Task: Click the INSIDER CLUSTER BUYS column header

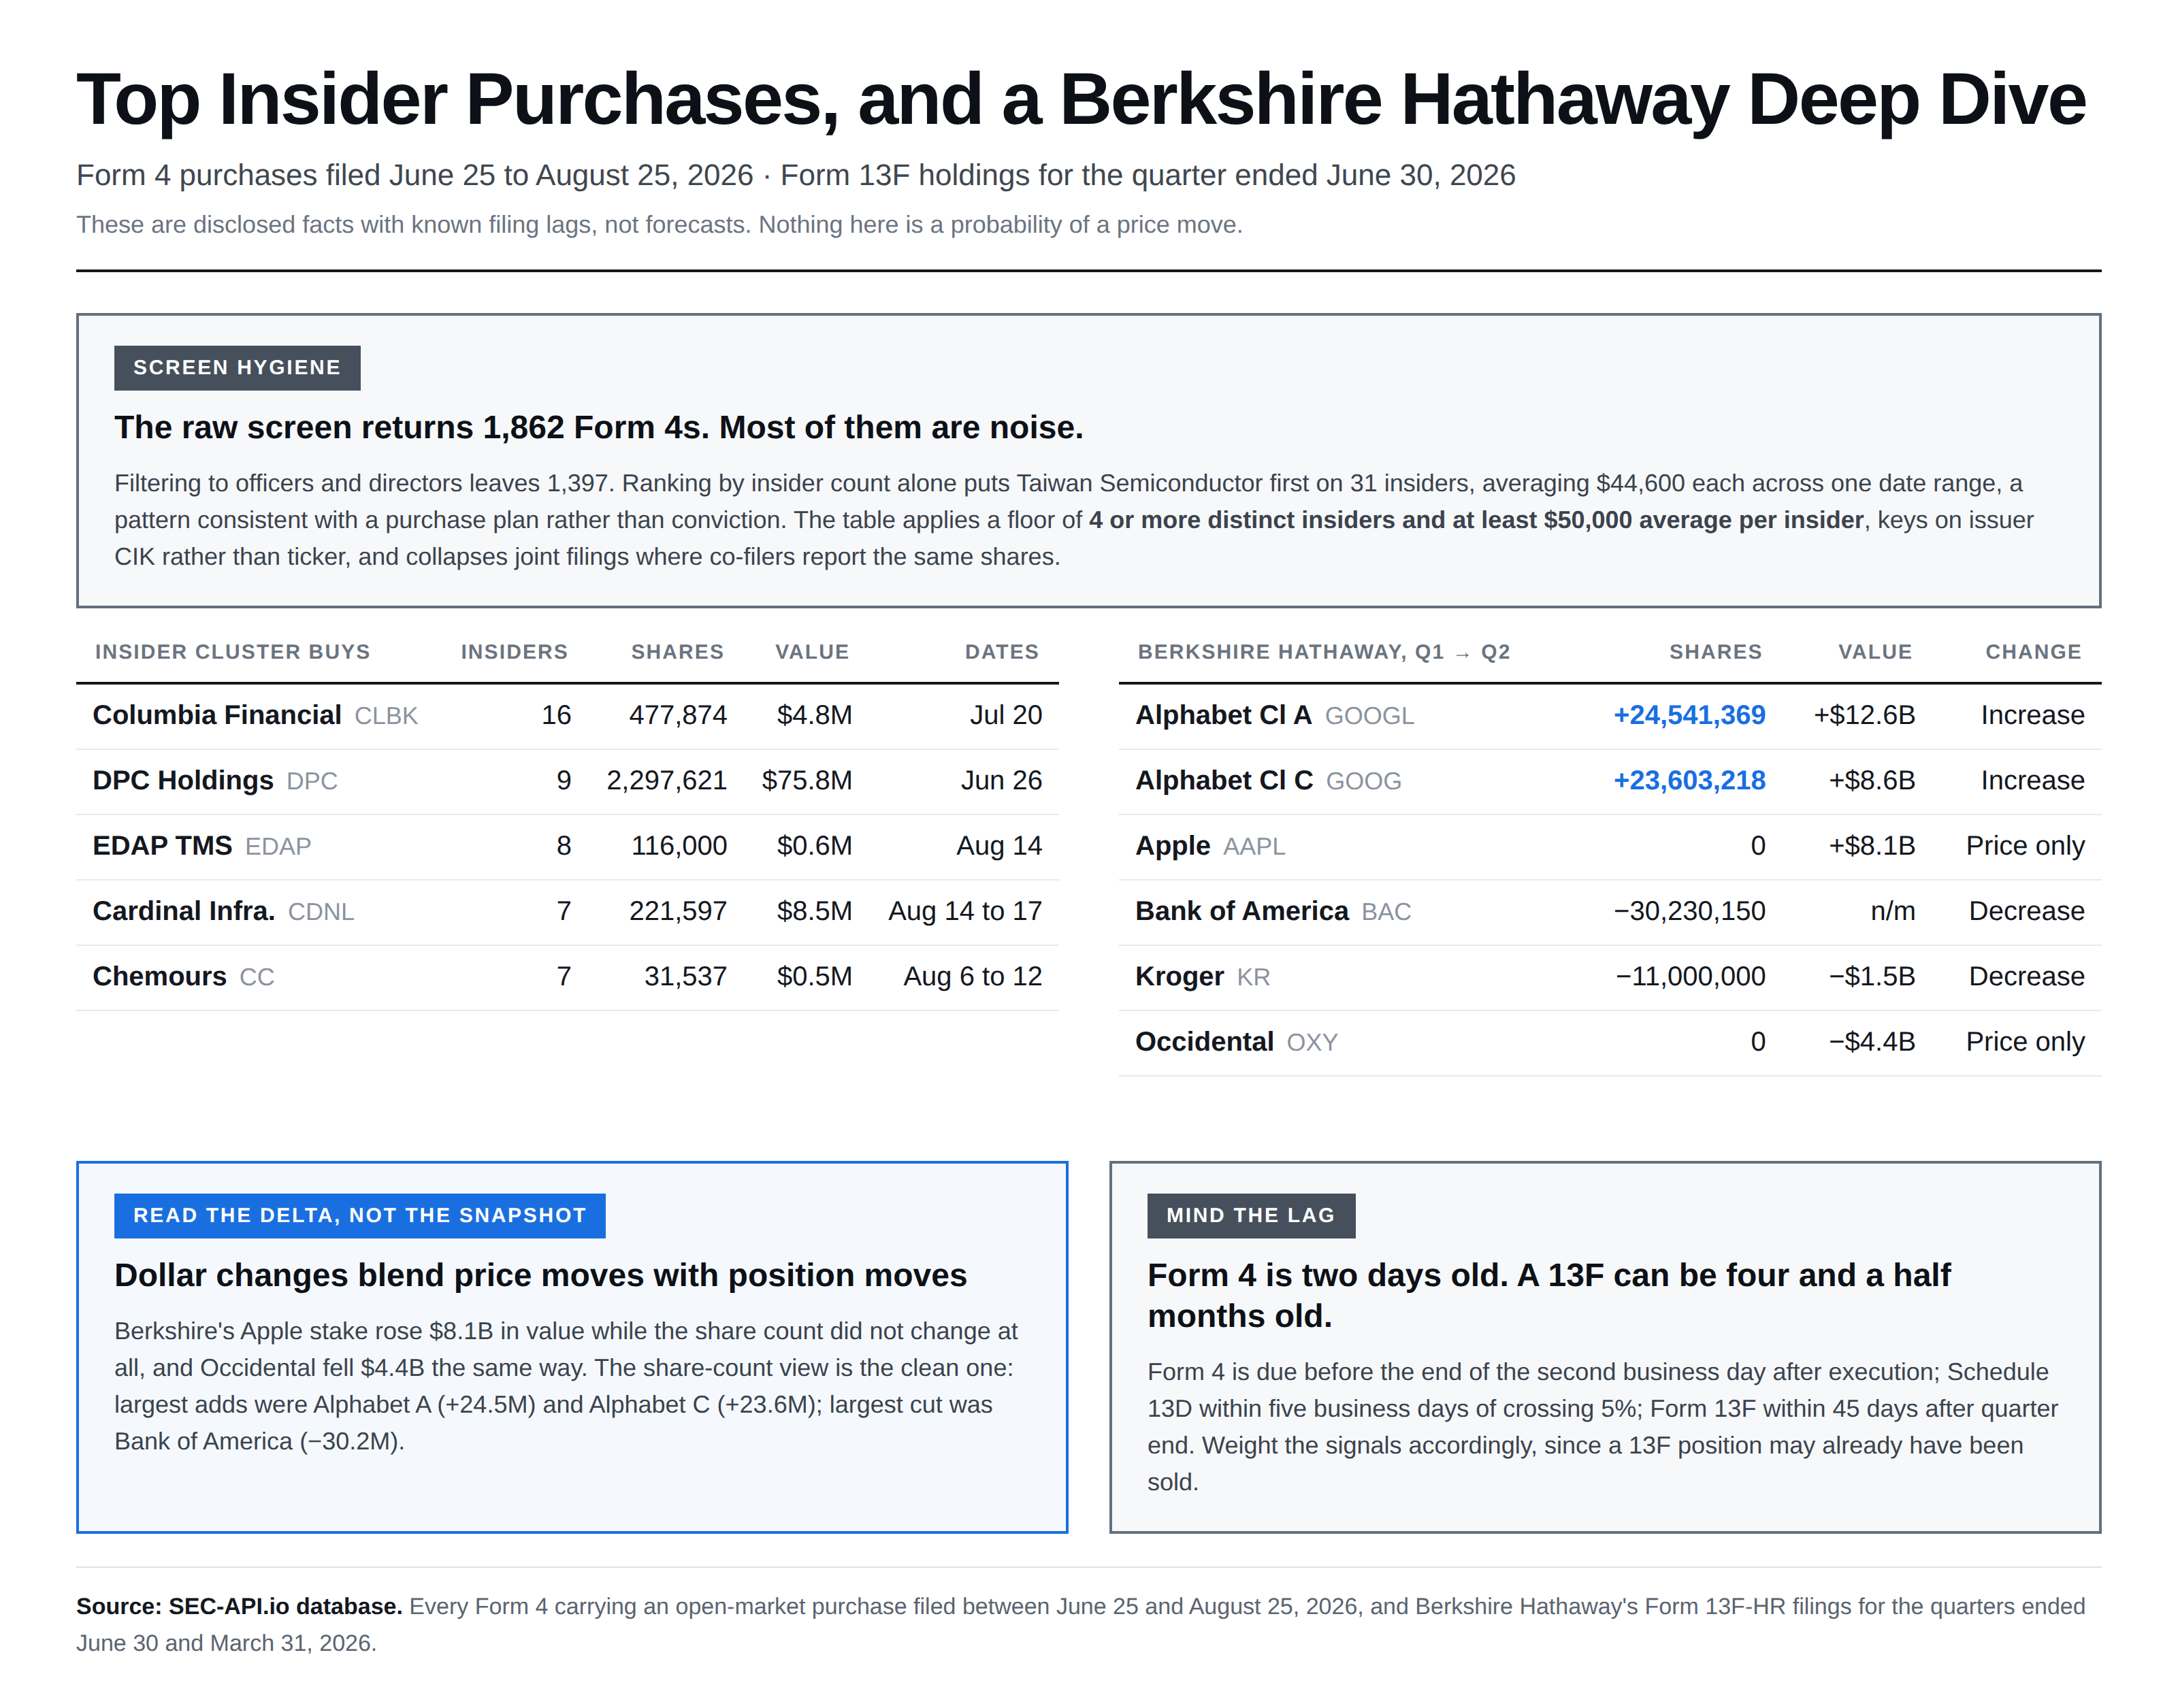Action: [232, 652]
